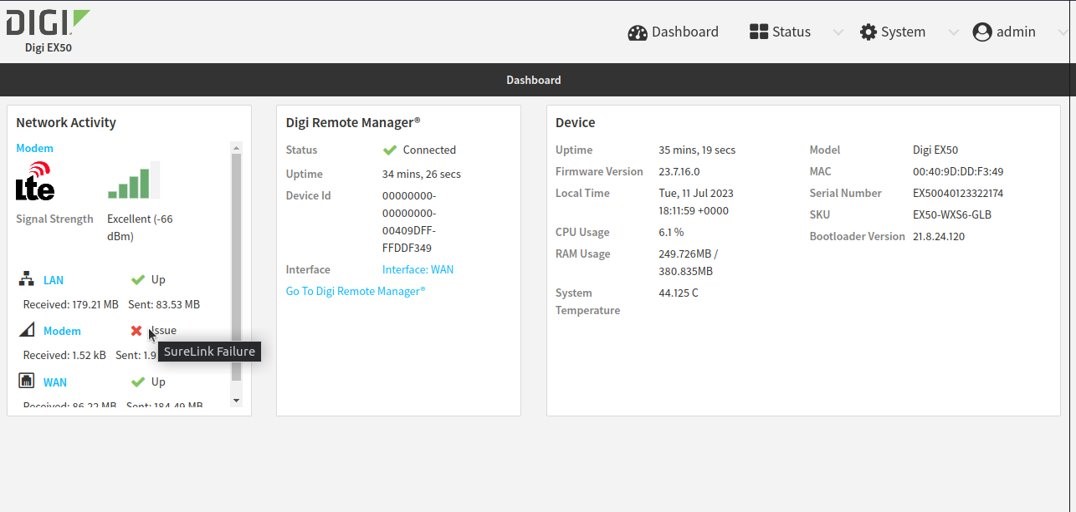Click the Dashboard title bar text

533,80
